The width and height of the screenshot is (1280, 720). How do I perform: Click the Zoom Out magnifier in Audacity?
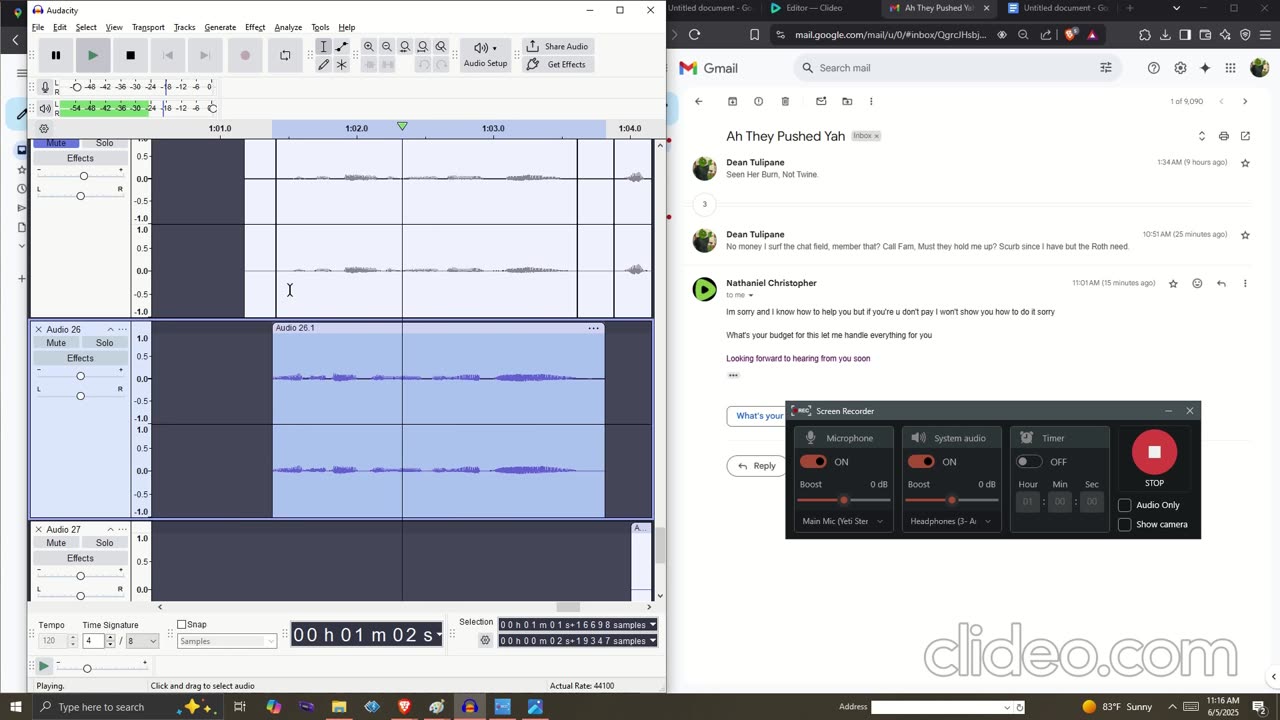(x=387, y=47)
